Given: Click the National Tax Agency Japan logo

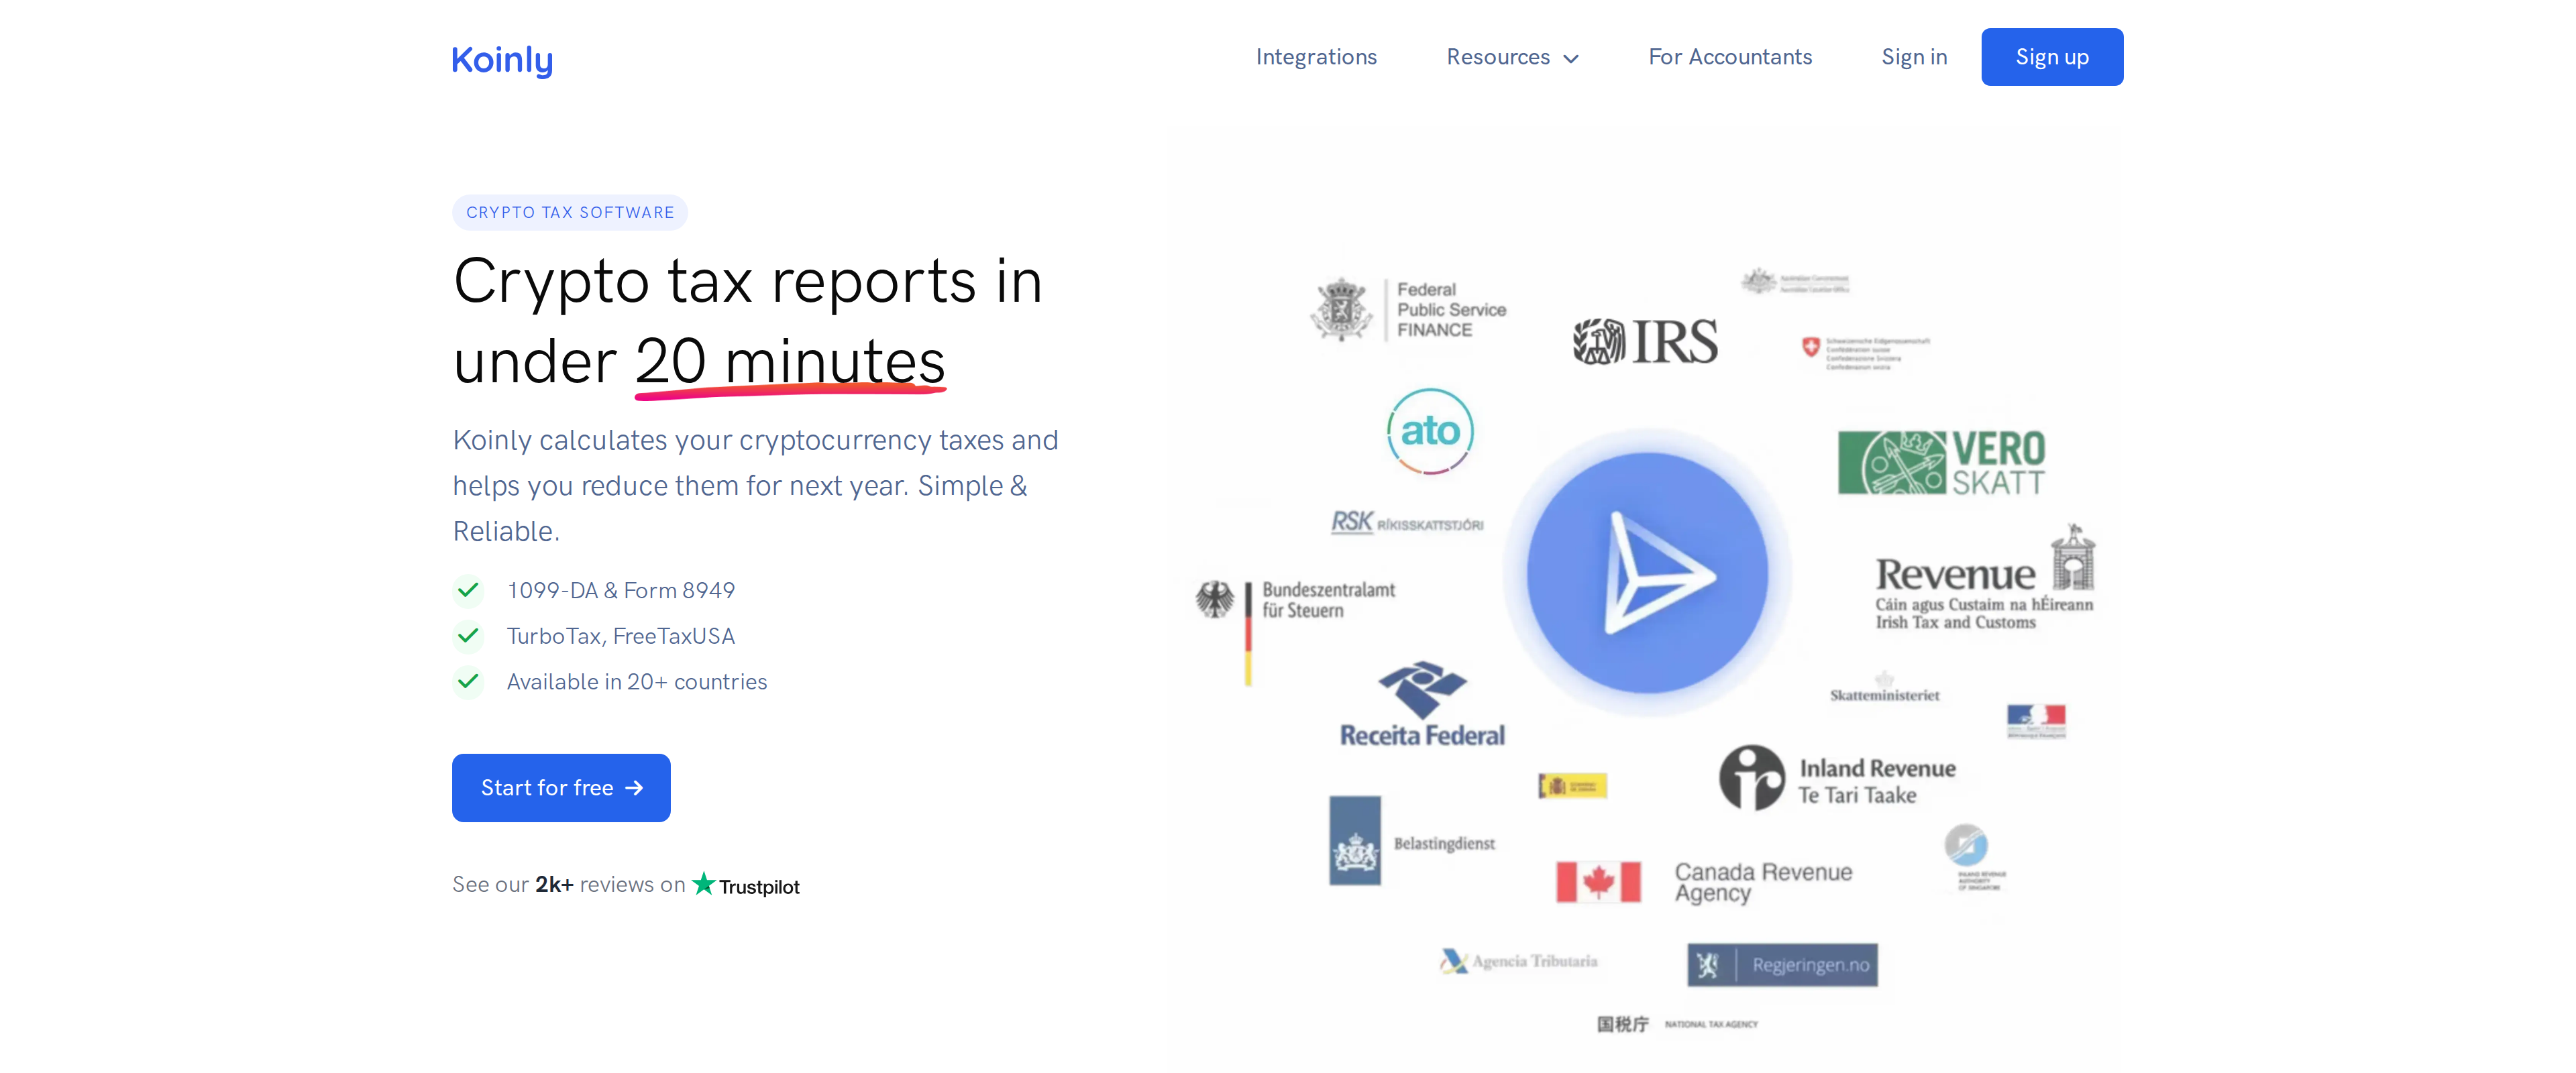Looking at the screenshot, I should pyautogui.click(x=1676, y=1024).
